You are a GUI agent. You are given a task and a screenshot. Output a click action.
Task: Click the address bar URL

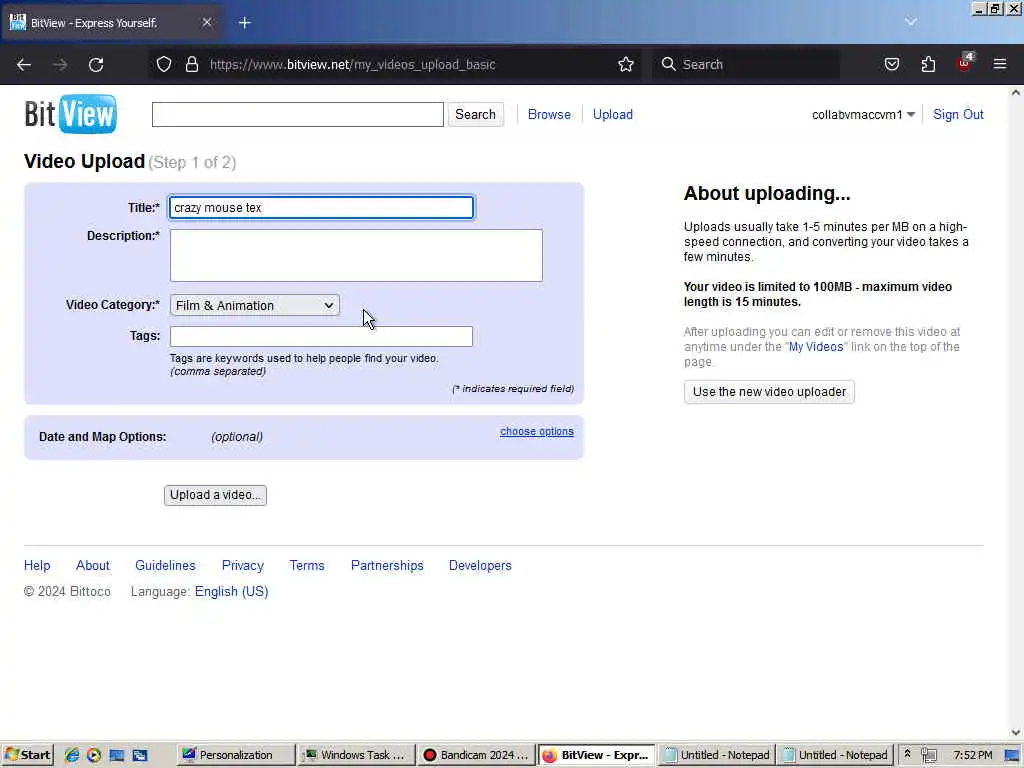pos(353,65)
